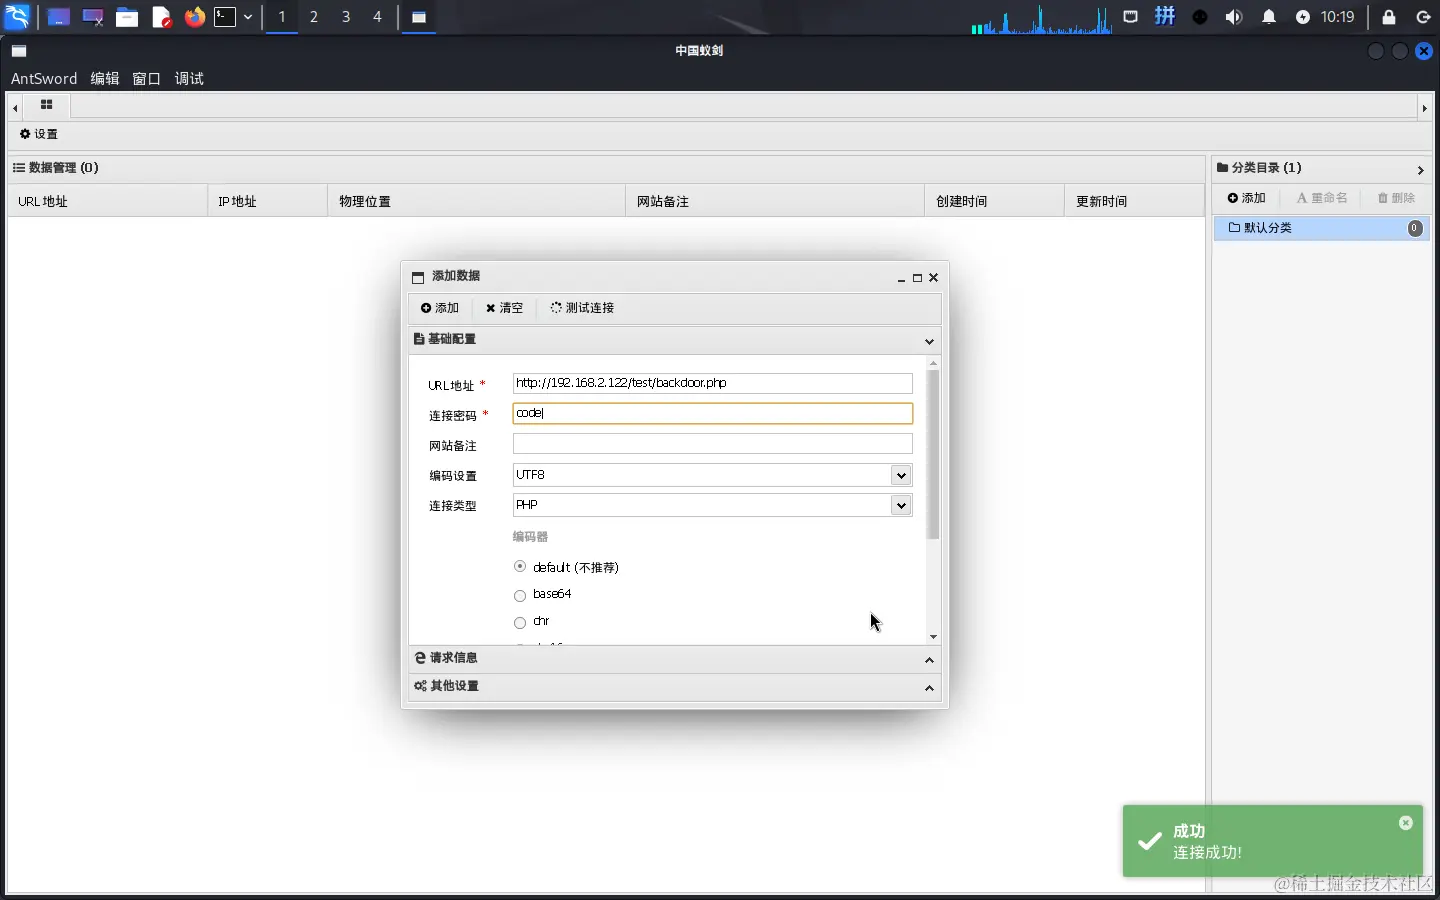Open the file manager panel icon

pos(126,17)
